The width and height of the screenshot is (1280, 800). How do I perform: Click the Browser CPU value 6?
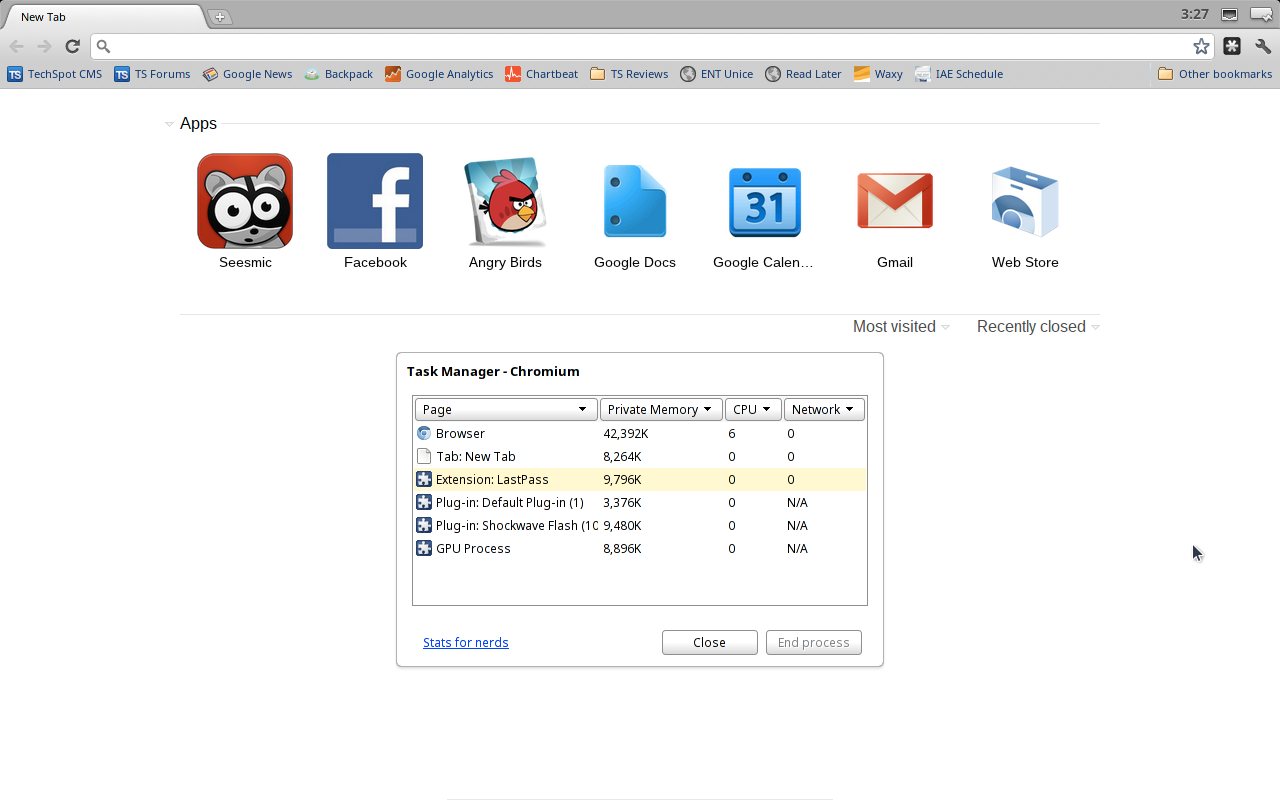732,433
